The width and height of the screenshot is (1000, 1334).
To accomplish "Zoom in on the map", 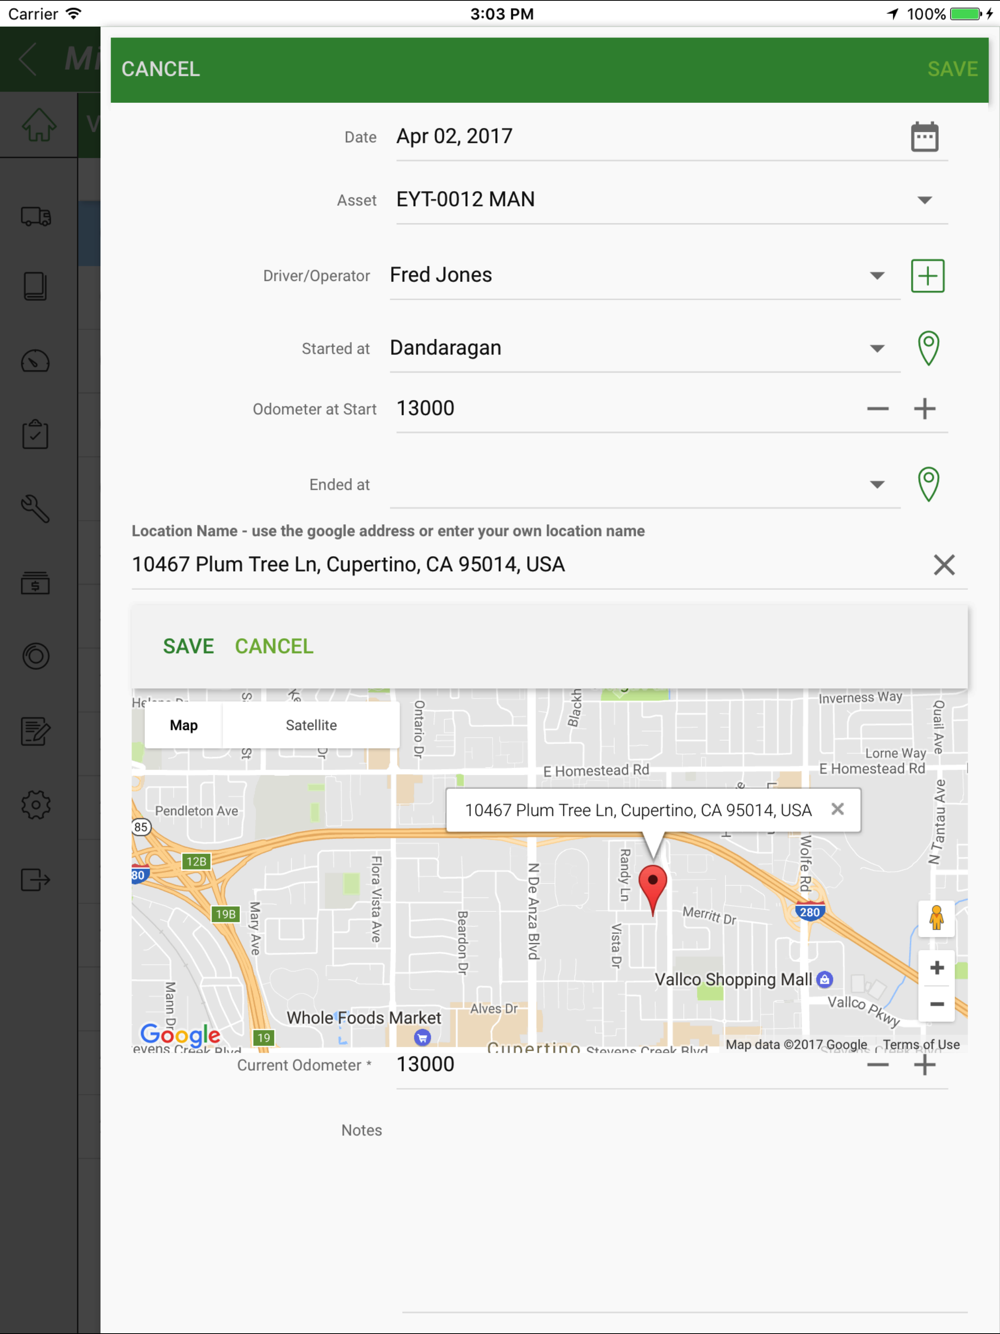I will (937, 968).
